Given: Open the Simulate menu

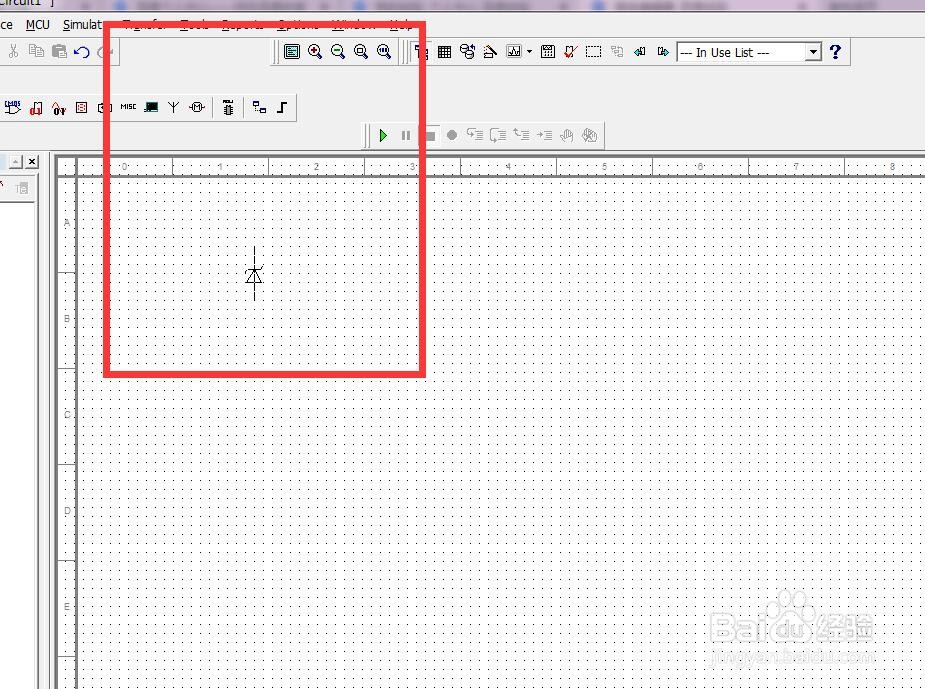Looking at the screenshot, I should point(82,25).
